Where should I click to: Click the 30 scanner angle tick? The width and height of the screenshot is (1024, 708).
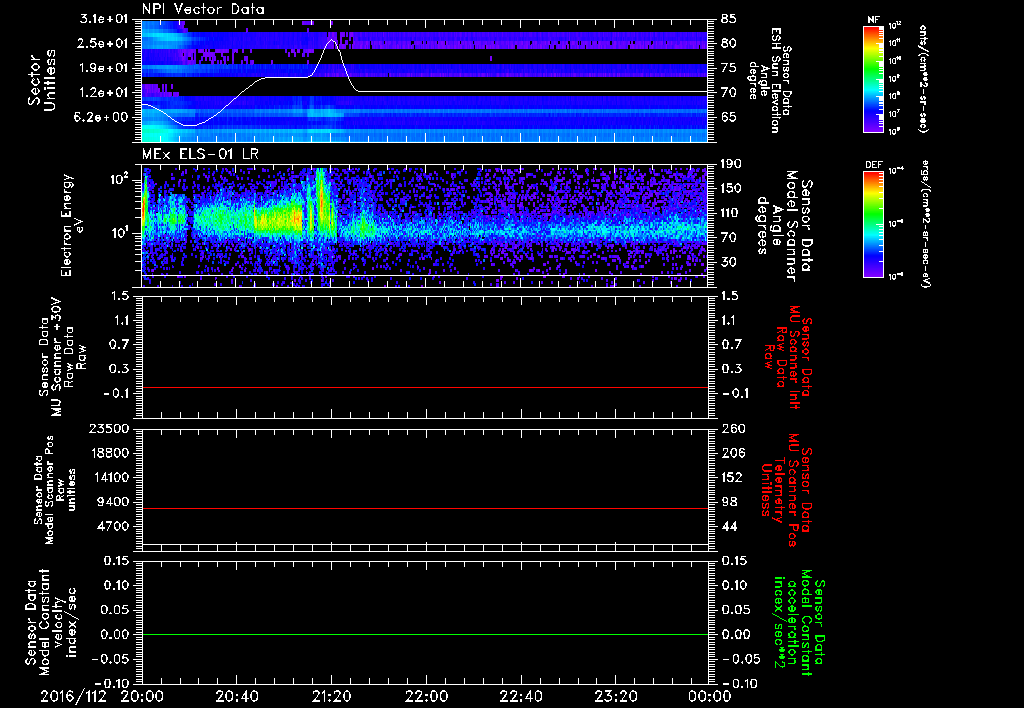[x=728, y=262]
